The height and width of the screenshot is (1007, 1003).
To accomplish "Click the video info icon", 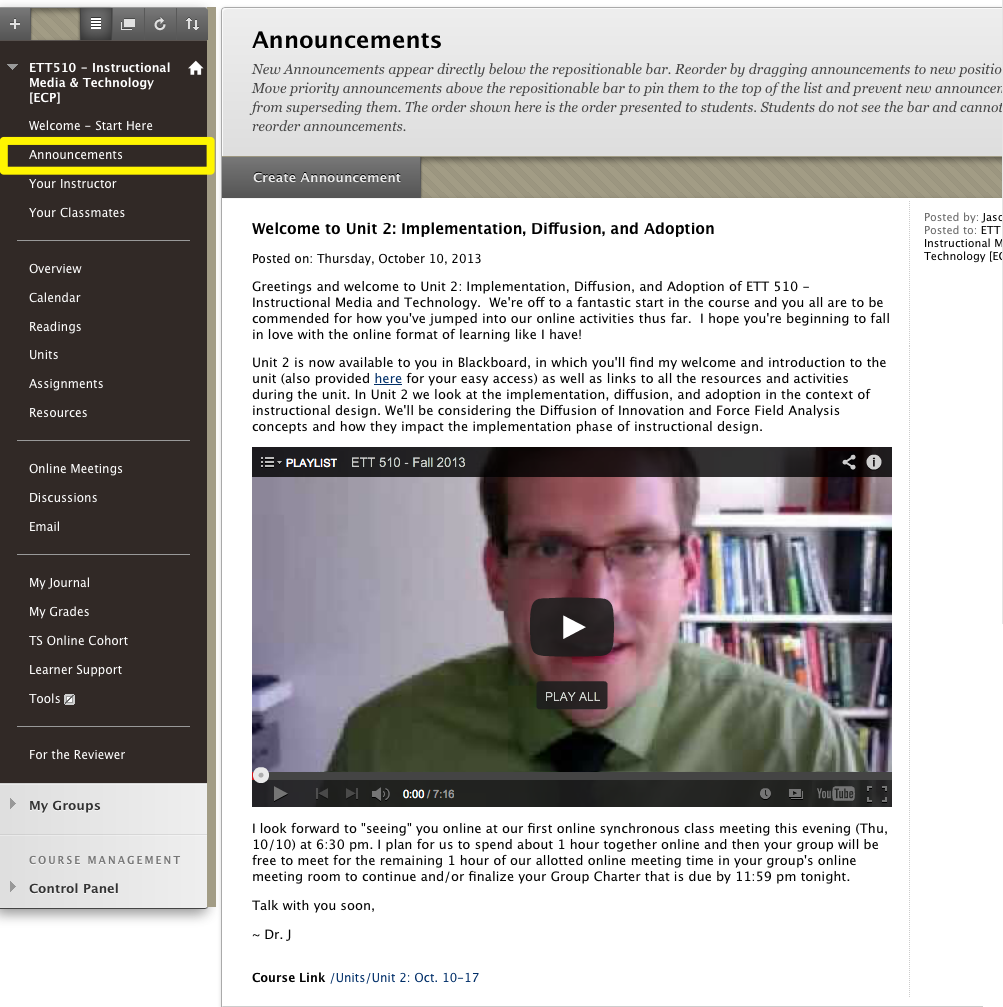I will (874, 462).
